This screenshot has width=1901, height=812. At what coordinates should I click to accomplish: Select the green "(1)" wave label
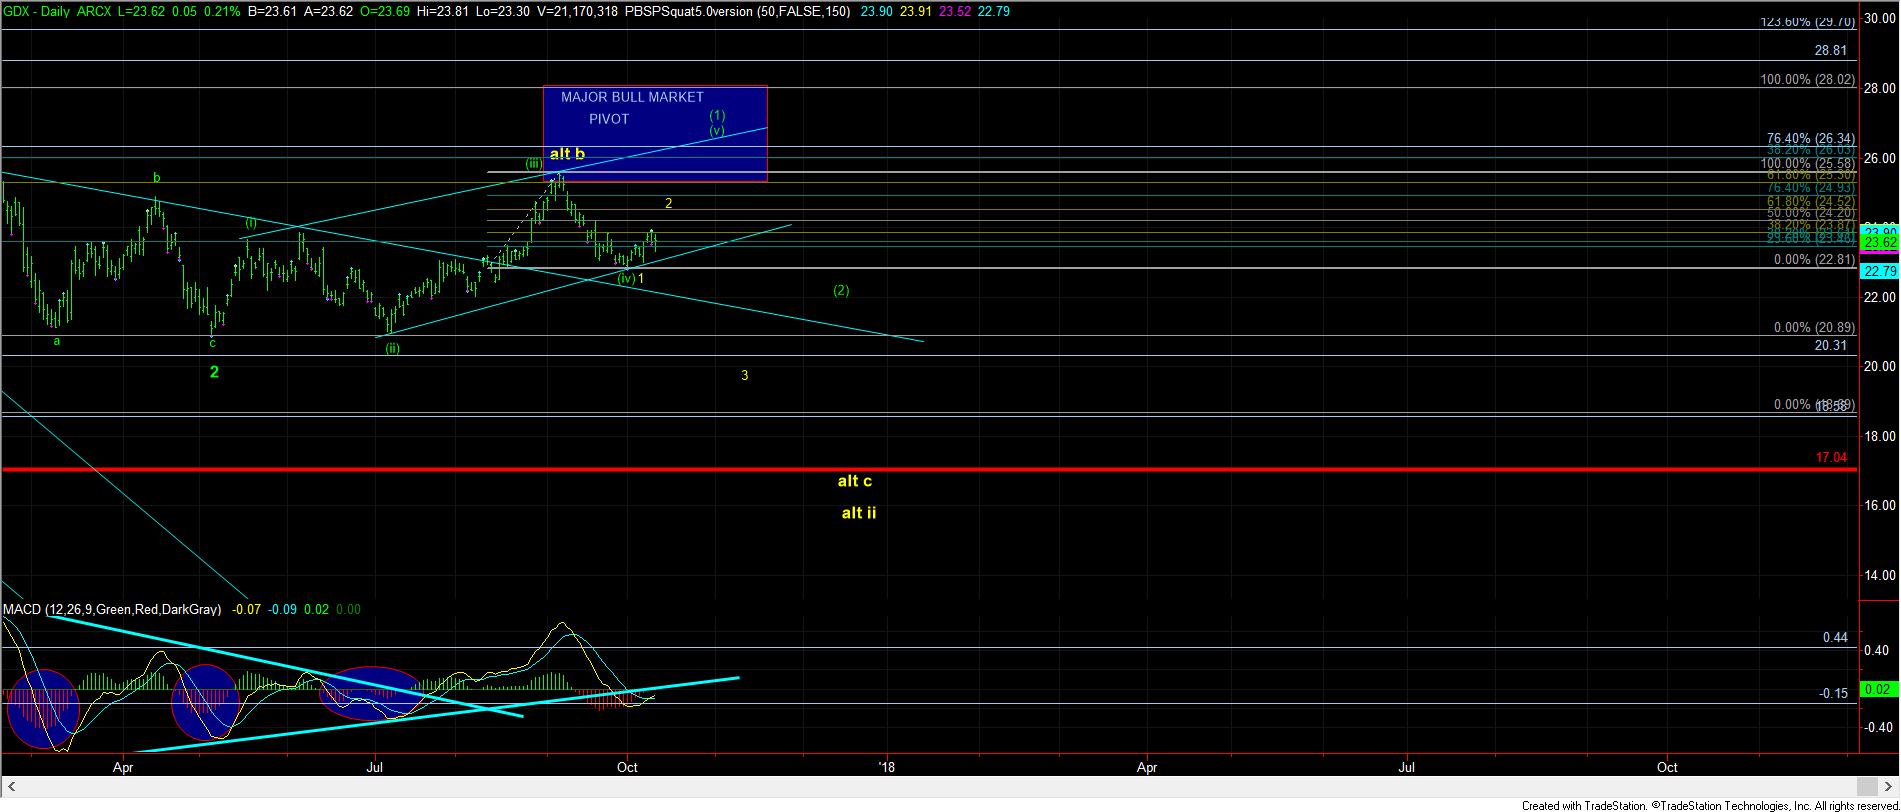(x=717, y=116)
